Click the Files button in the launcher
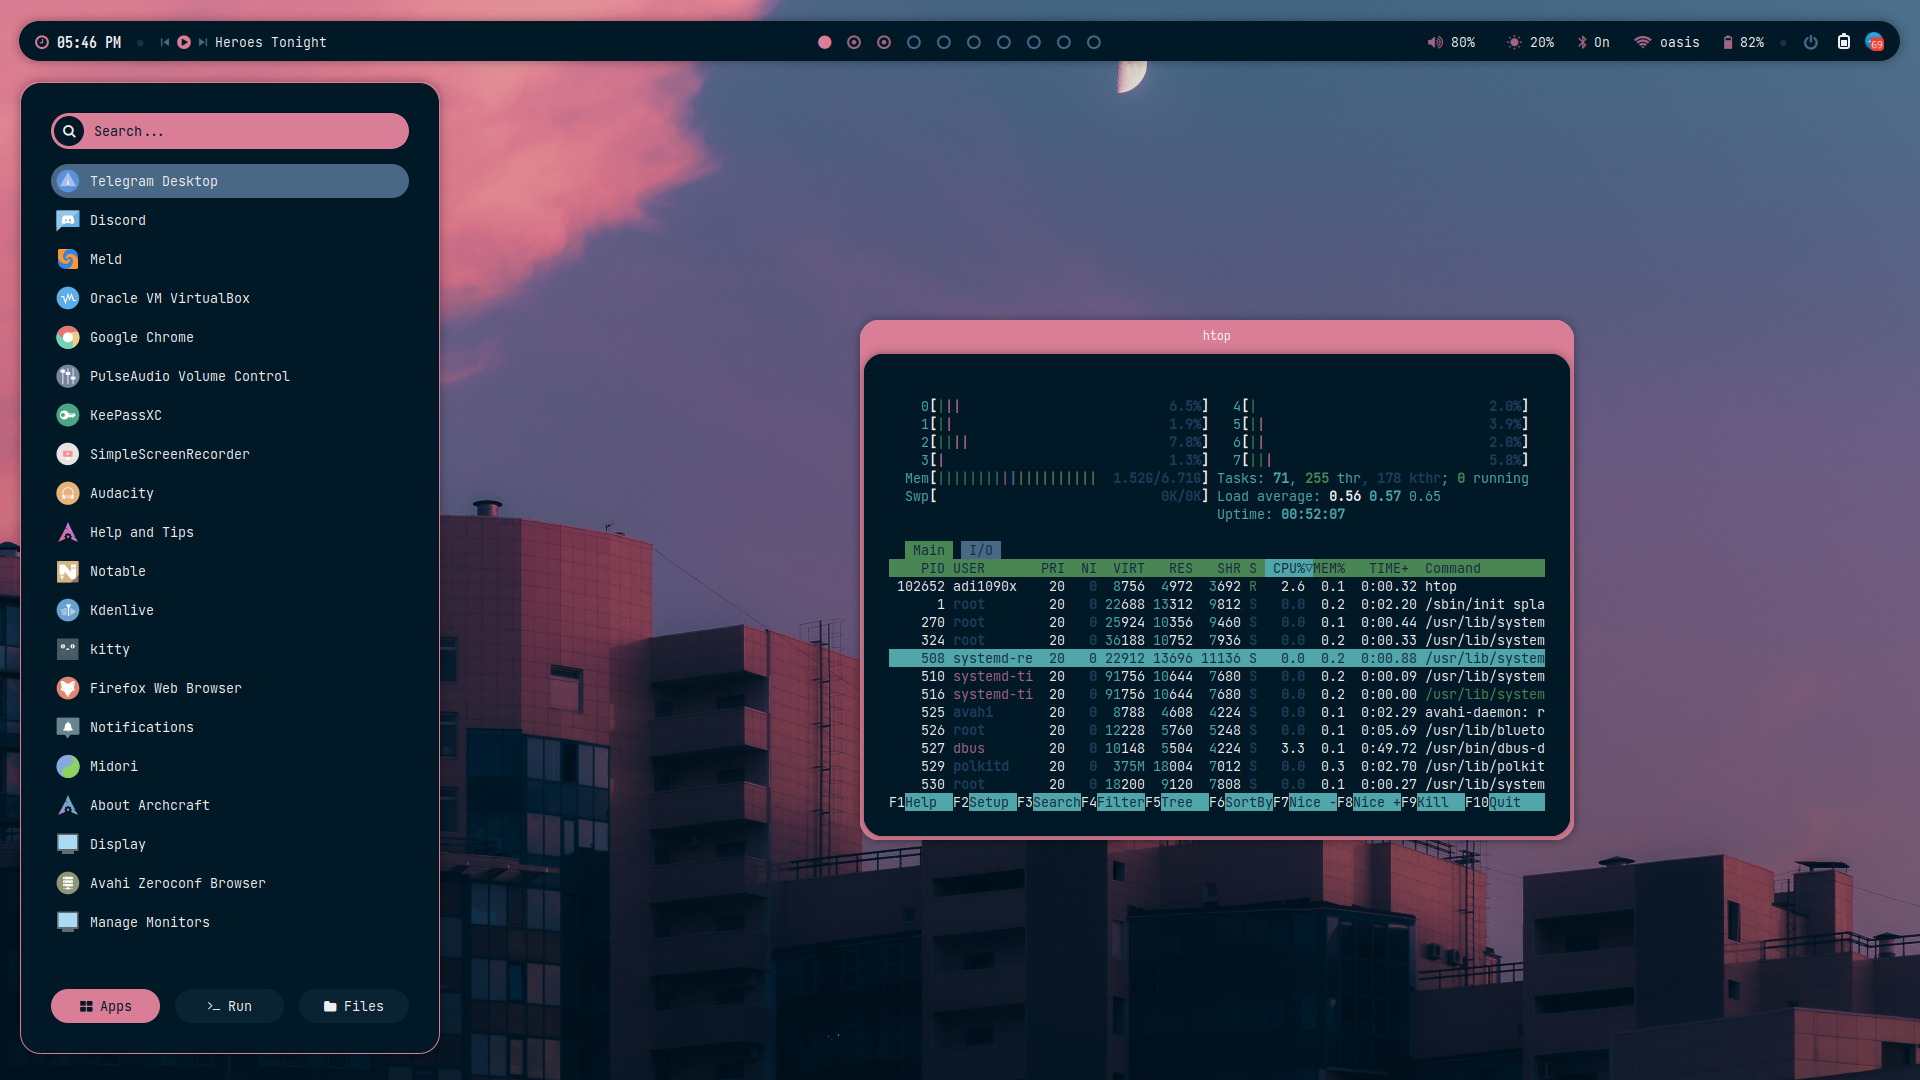 pos(354,1006)
